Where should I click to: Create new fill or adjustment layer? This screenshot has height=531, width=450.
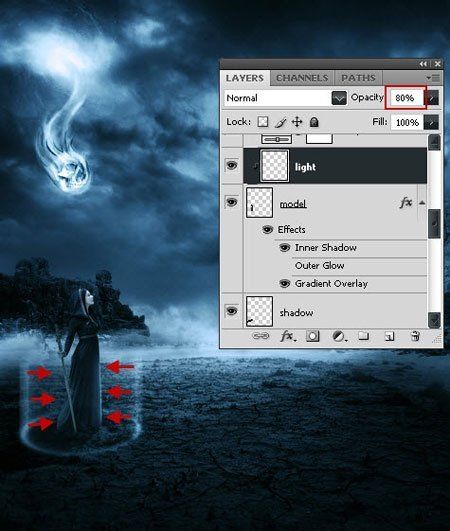[x=340, y=336]
